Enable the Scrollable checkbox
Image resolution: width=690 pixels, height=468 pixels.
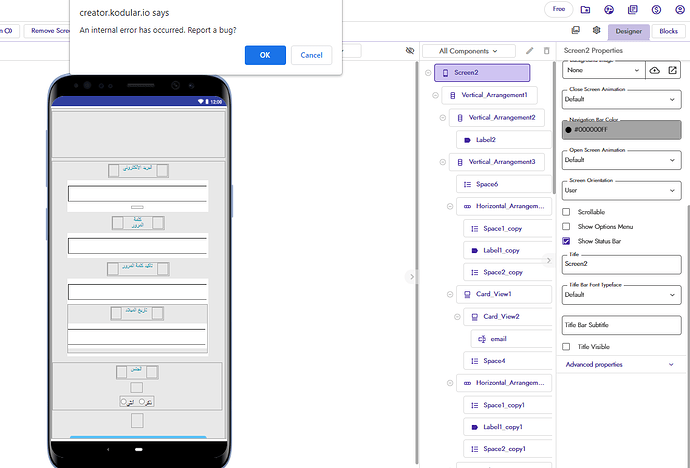[568, 212]
